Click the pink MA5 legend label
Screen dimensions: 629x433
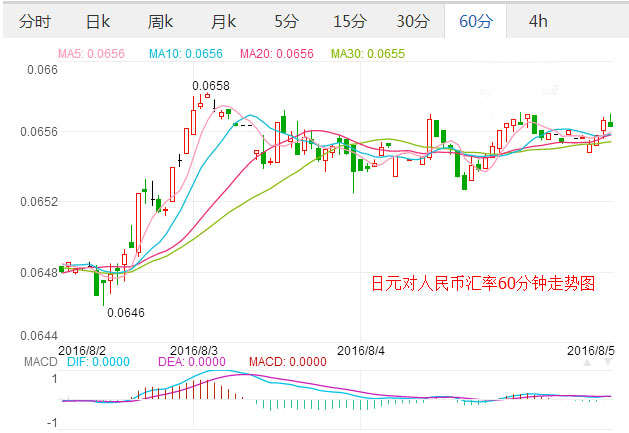coord(91,54)
